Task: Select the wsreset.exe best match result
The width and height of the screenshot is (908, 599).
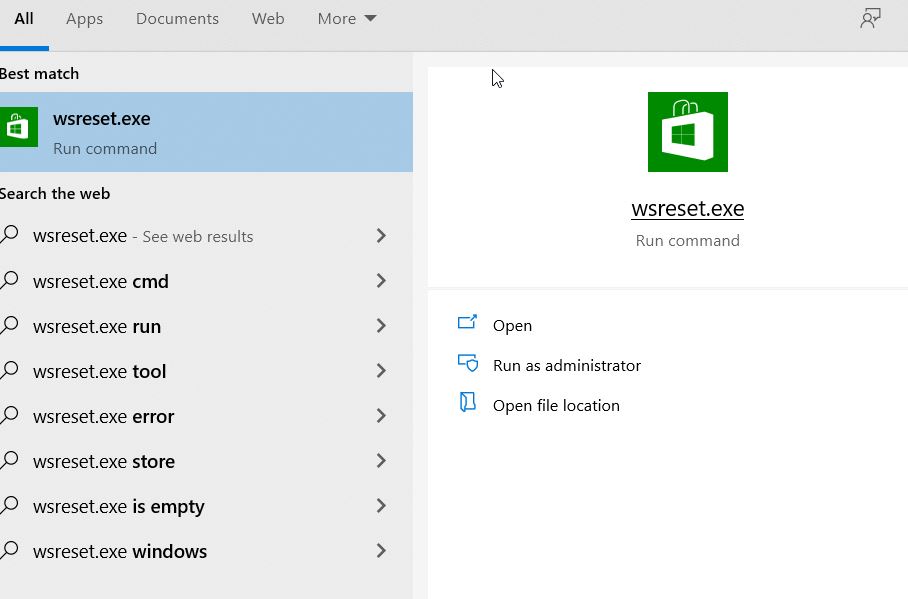Action: tap(206, 132)
